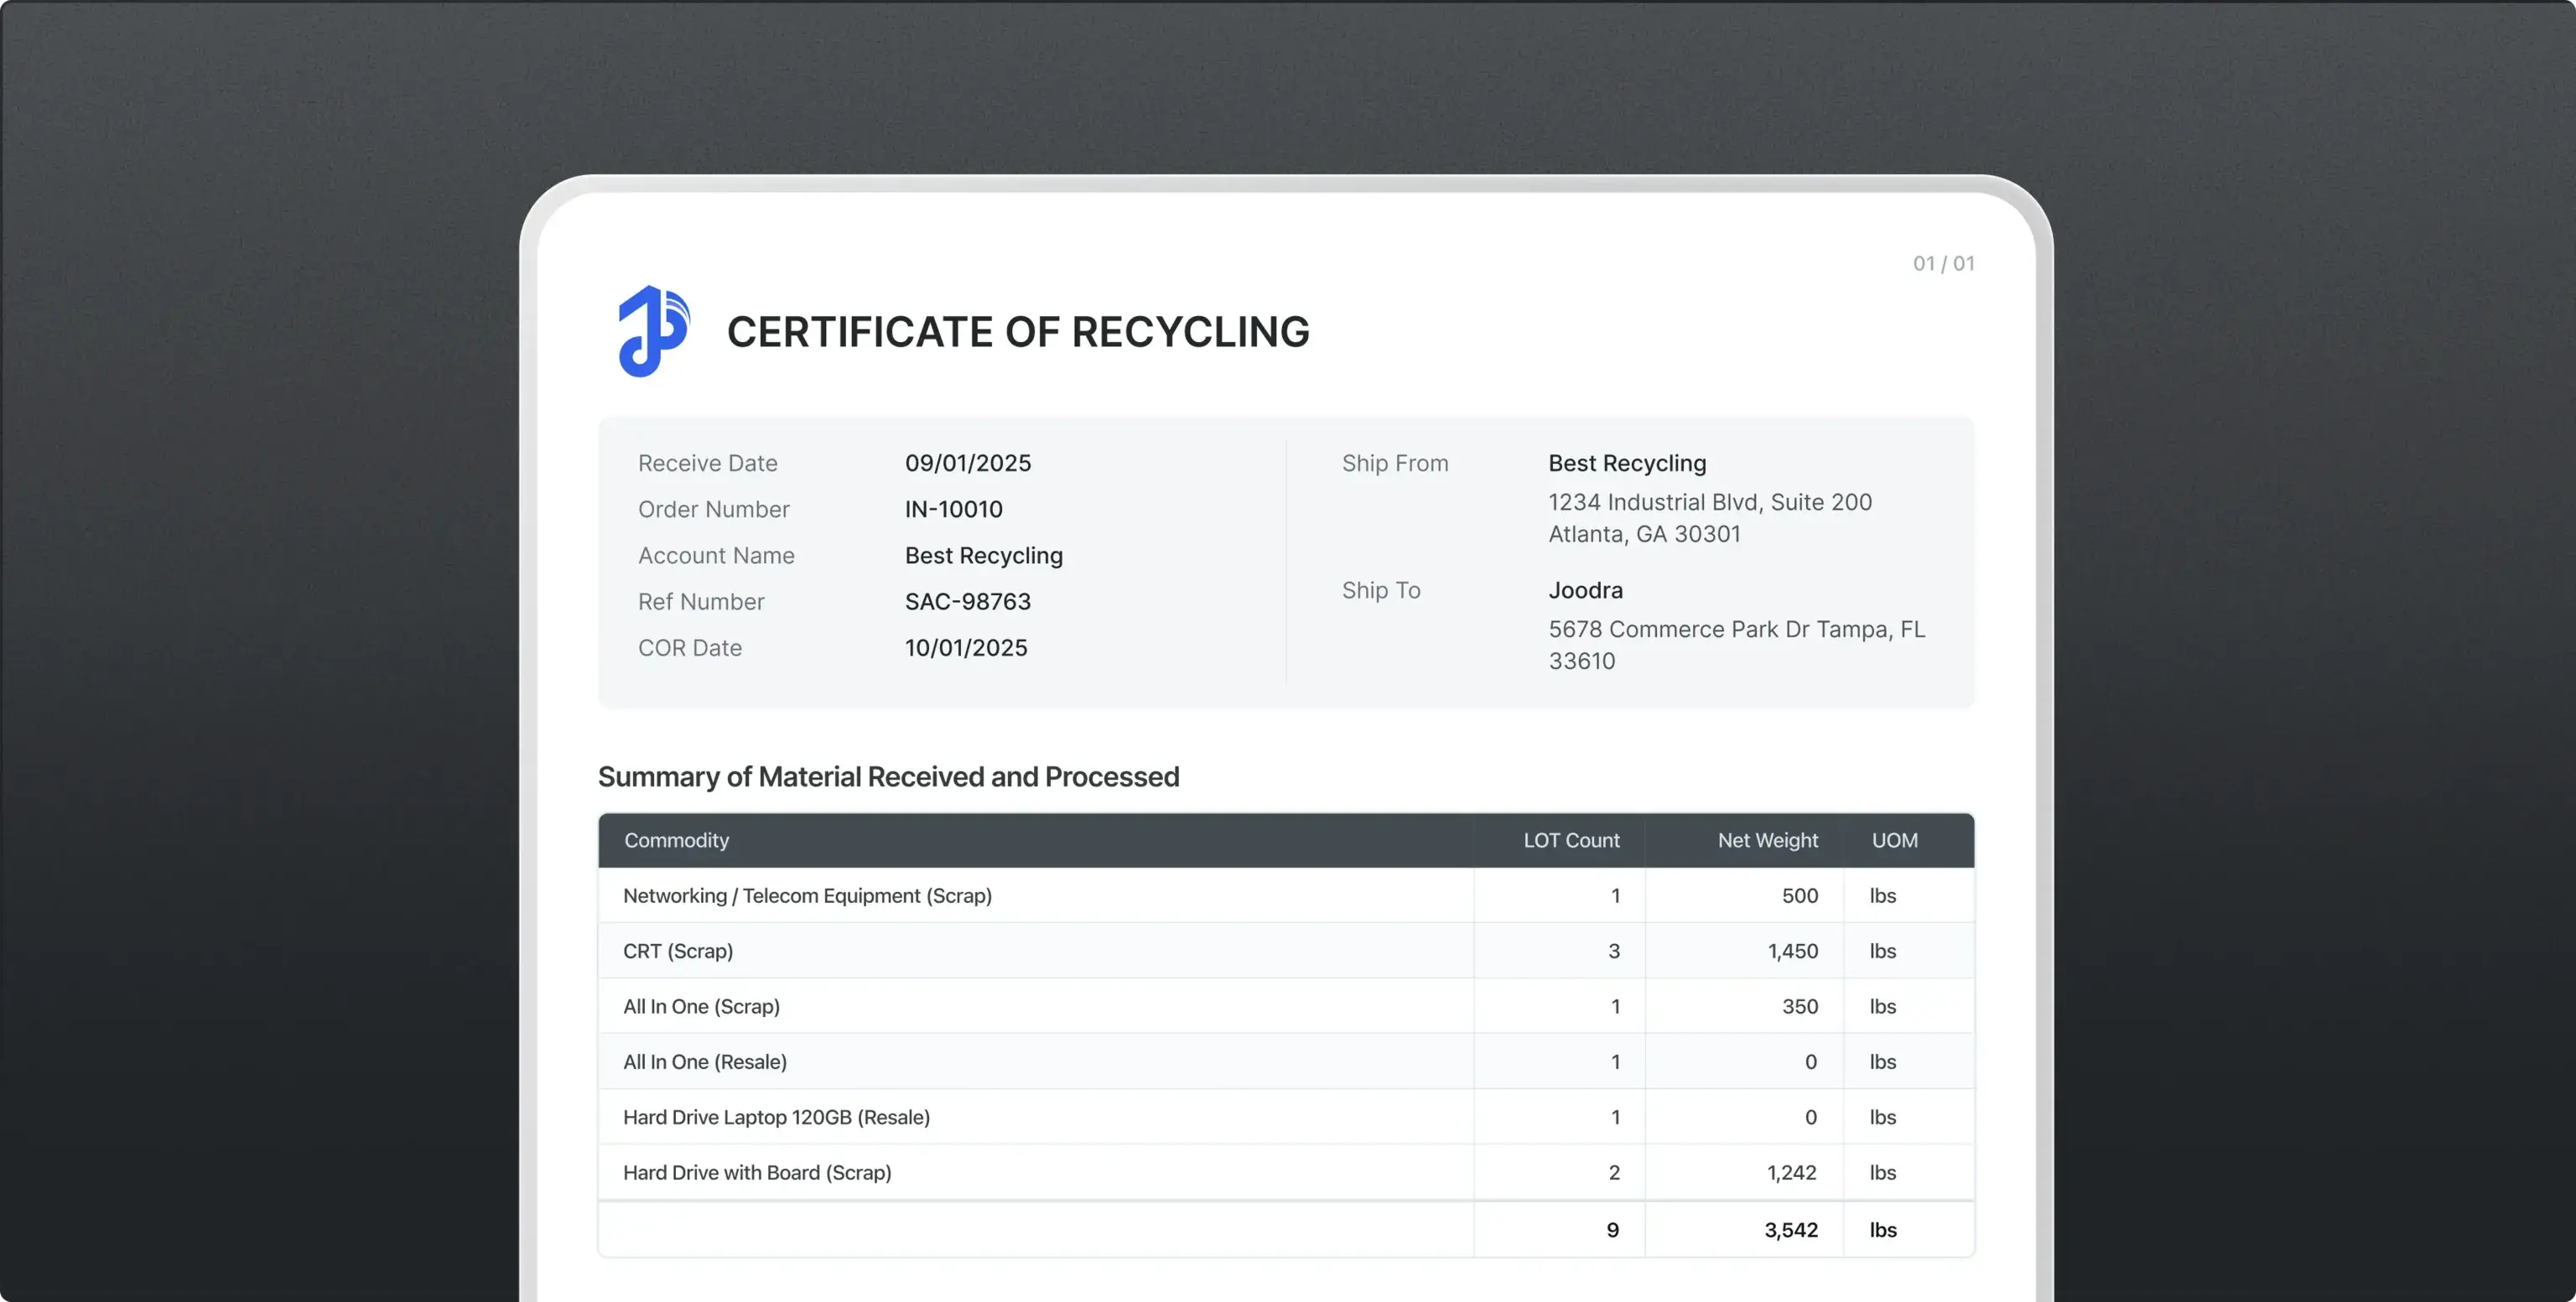Select Networking / Telecom Equipment (Scrap) row

tap(1285, 896)
